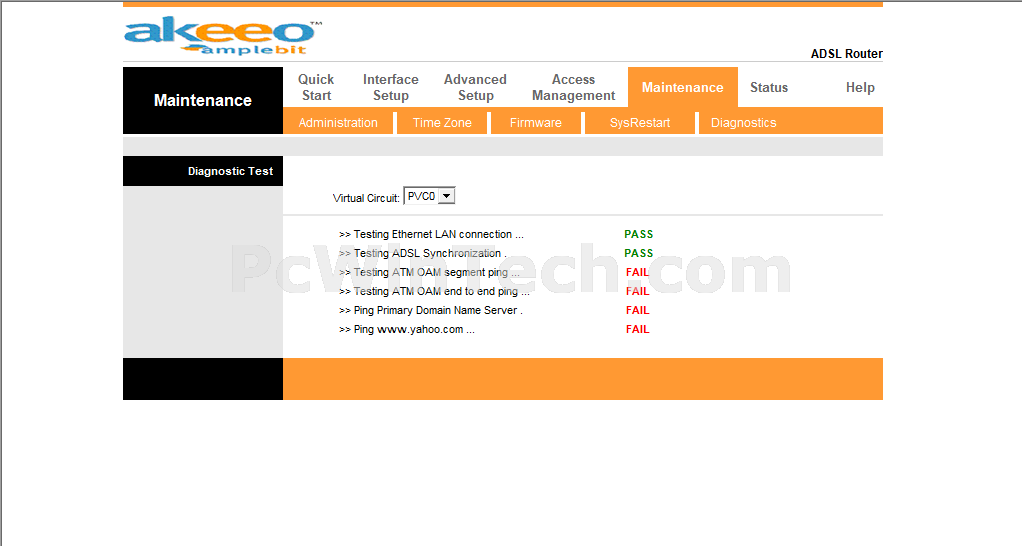
Task: Go to Access Management tab
Action: point(574,87)
